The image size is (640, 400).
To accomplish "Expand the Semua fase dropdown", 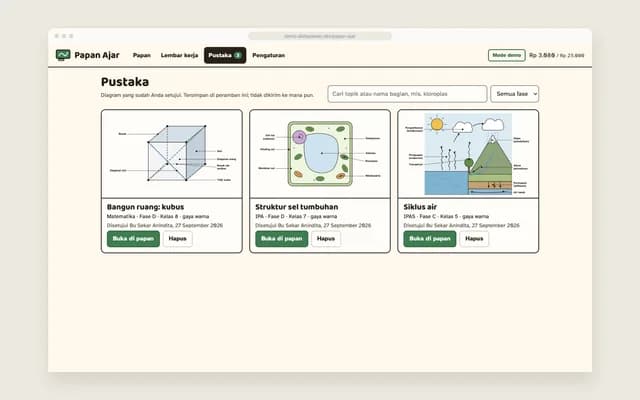I will click(514, 94).
